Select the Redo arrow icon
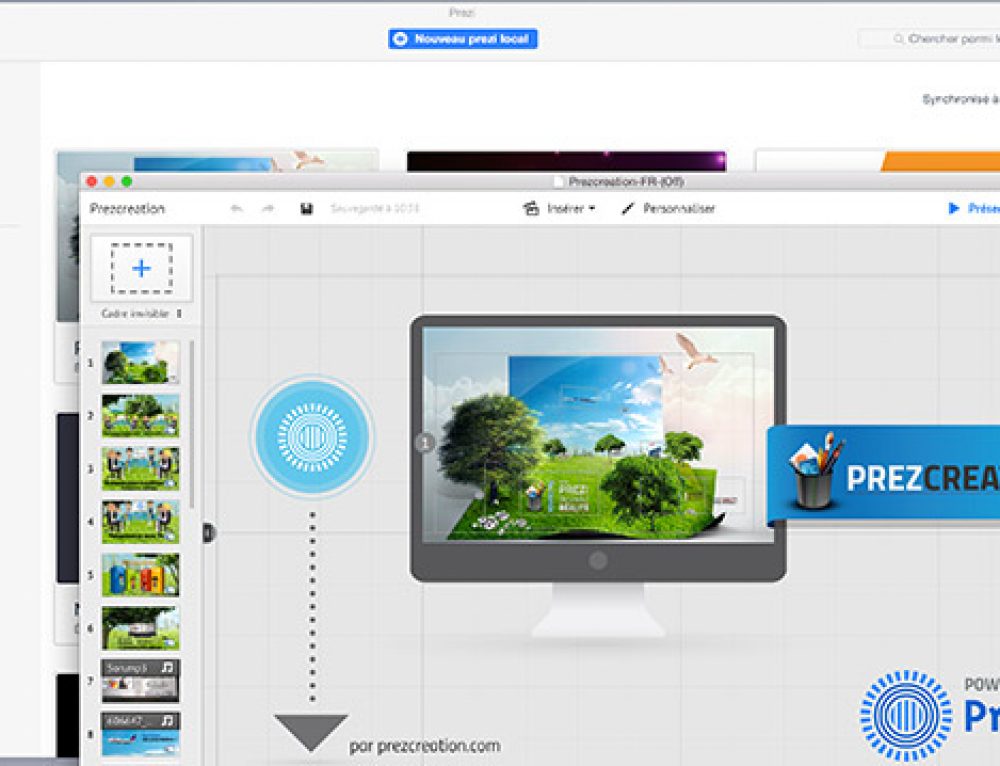This screenshot has width=1000, height=766. click(x=267, y=208)
